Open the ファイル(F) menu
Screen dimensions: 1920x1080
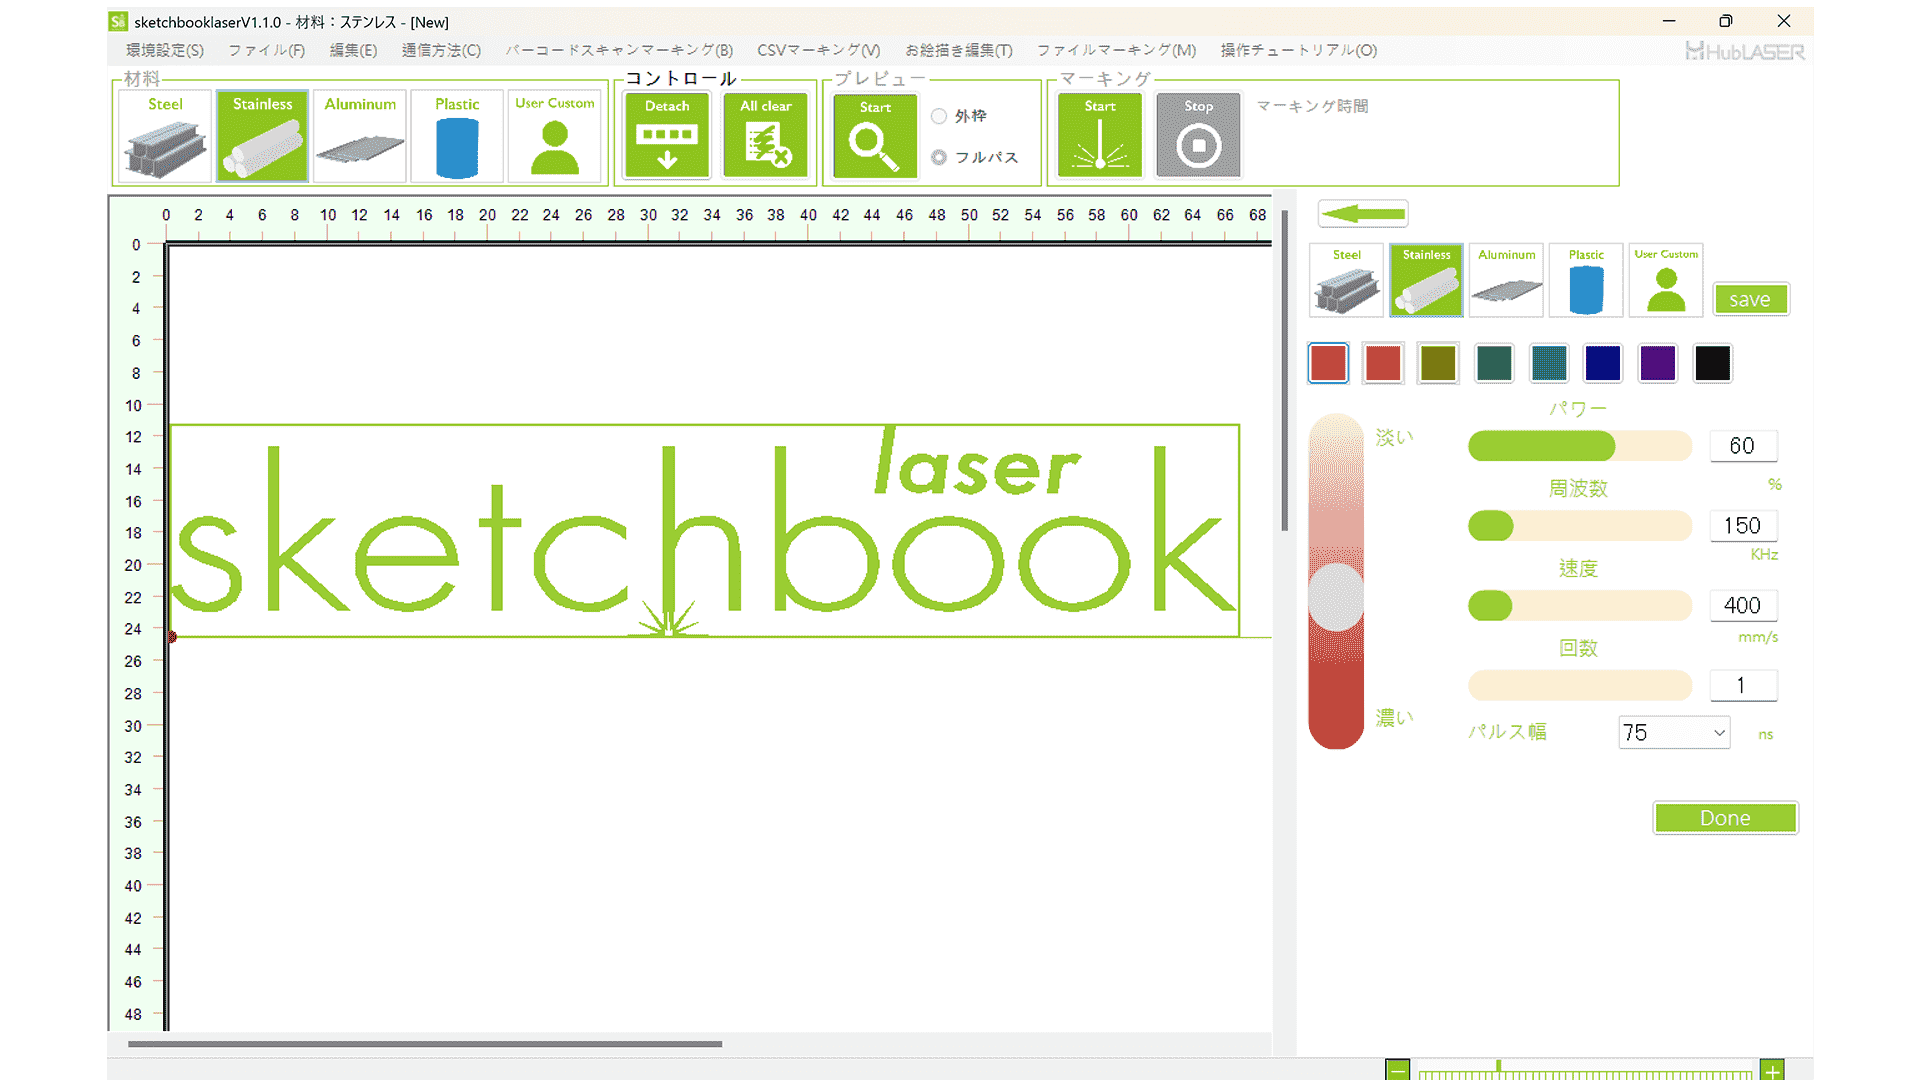pos(266,50)
